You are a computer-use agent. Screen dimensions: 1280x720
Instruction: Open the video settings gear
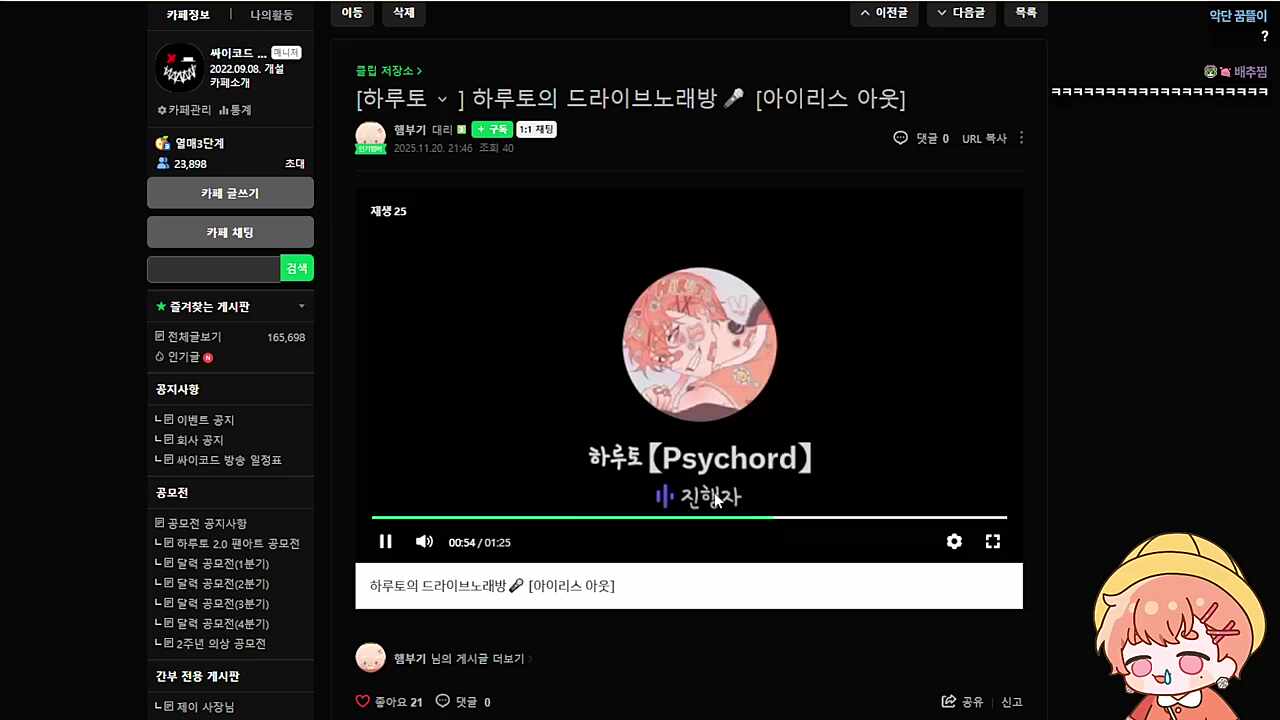953,541
